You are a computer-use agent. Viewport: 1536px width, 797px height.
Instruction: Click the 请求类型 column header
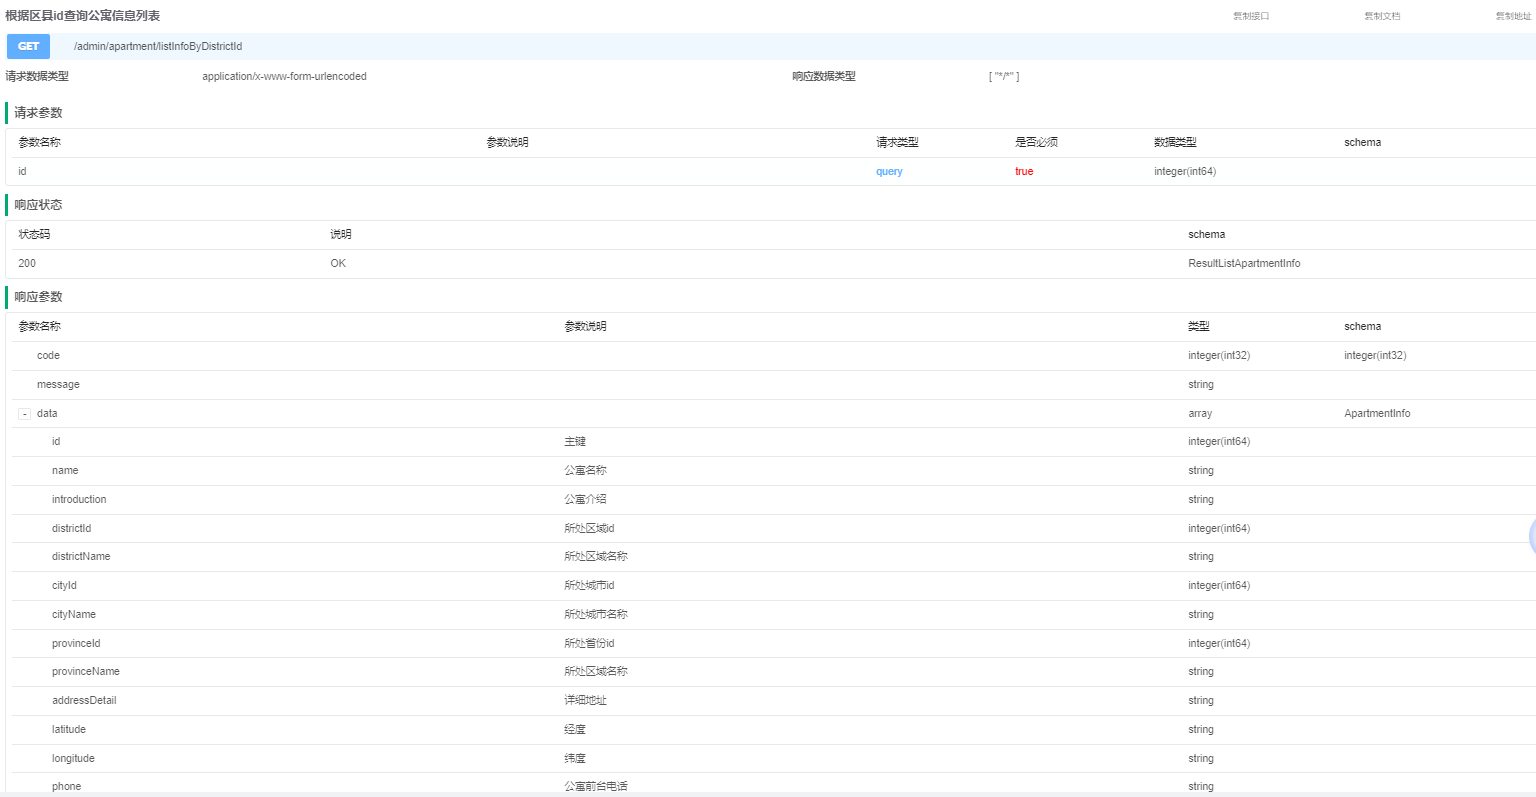(897, 143)
